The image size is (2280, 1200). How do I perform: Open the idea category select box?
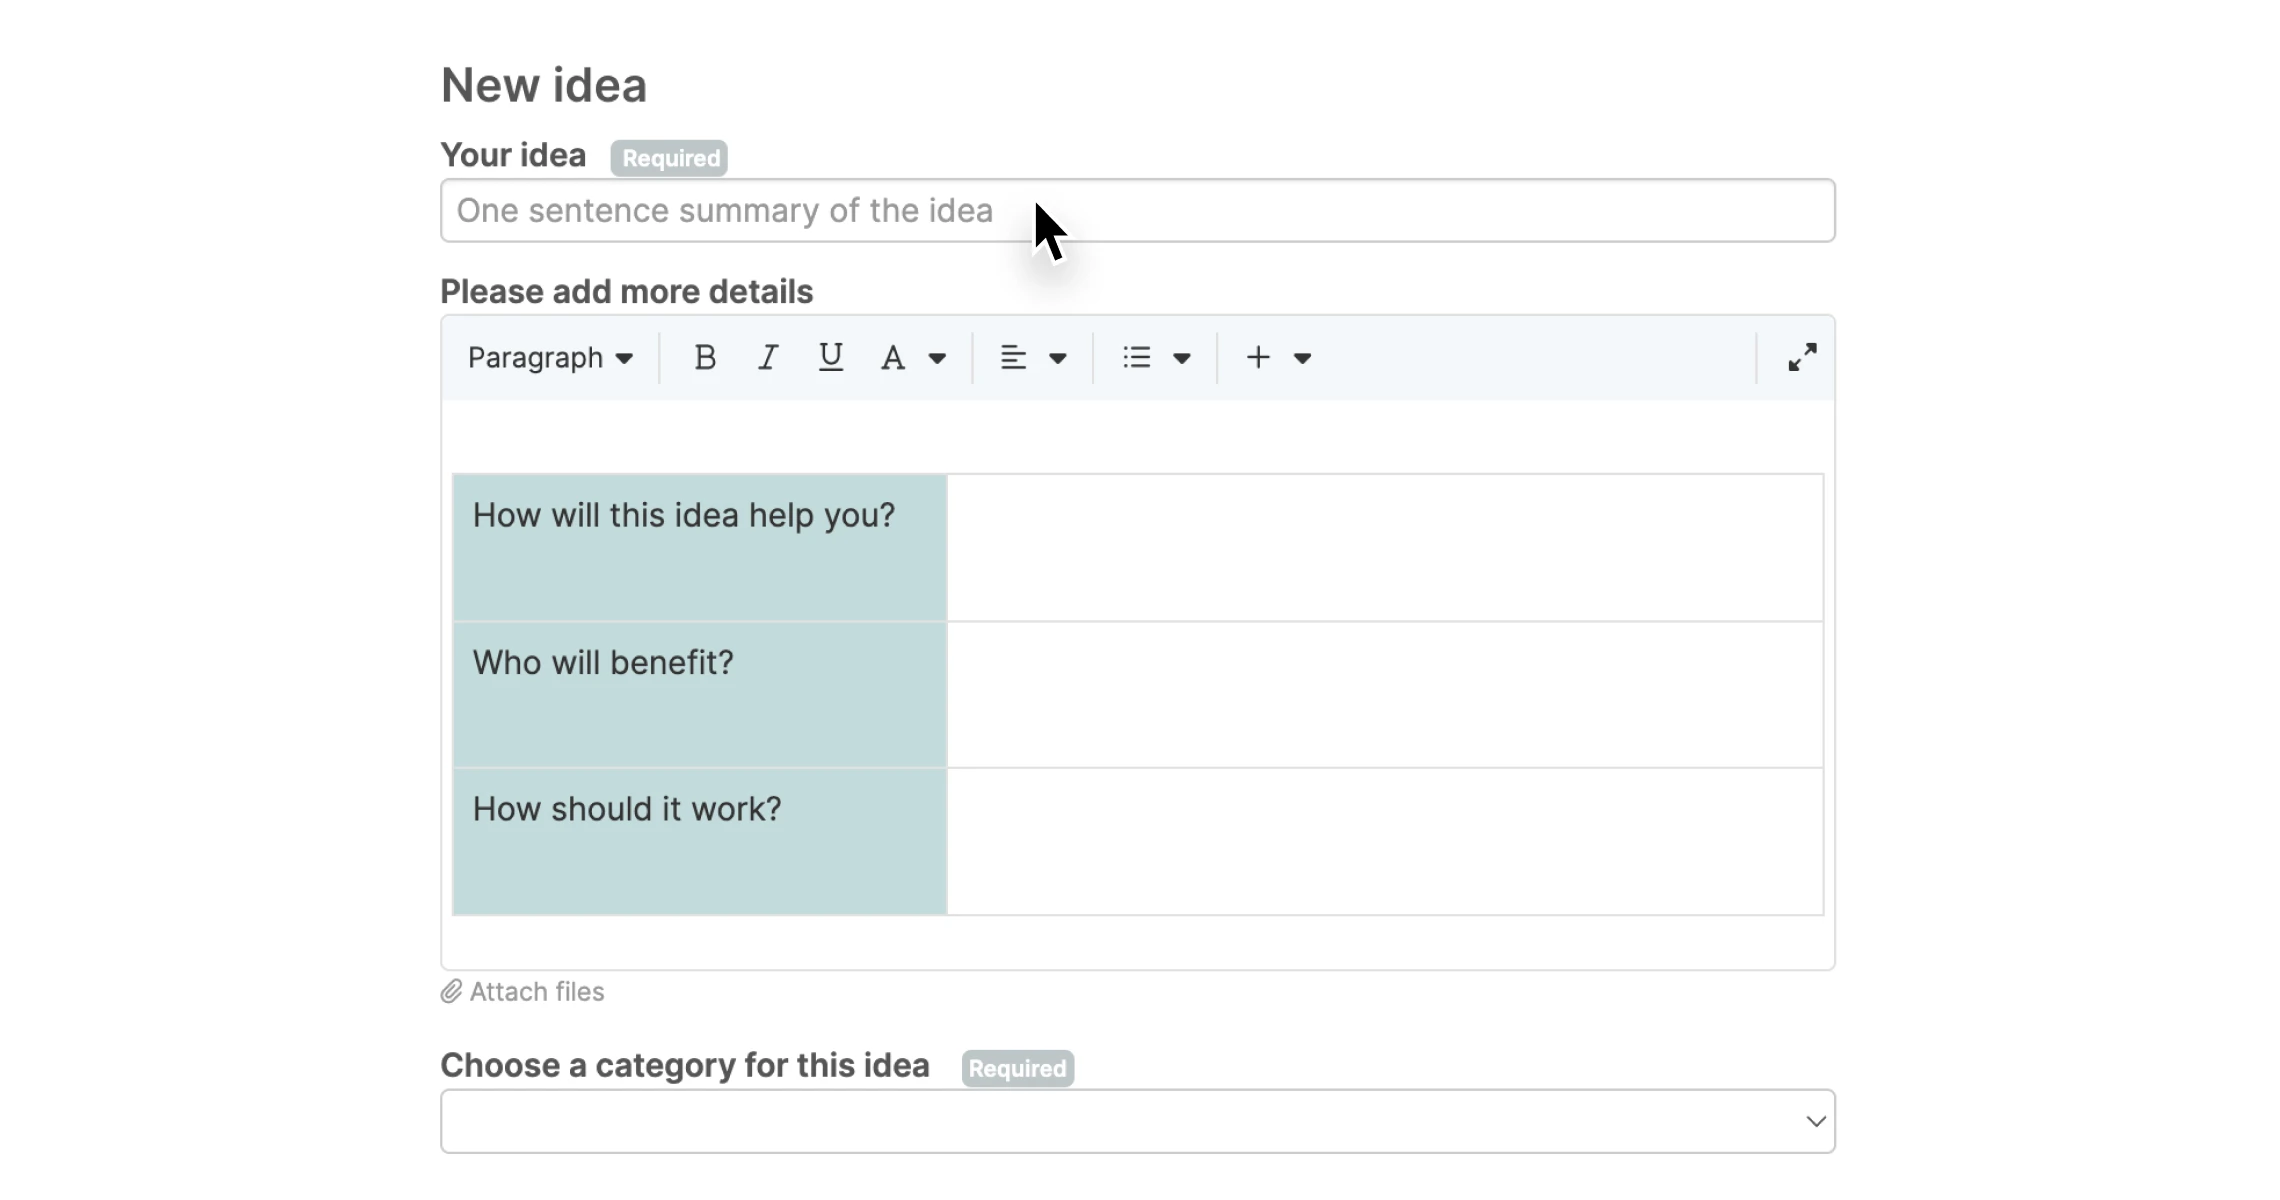point(1137,1121)
